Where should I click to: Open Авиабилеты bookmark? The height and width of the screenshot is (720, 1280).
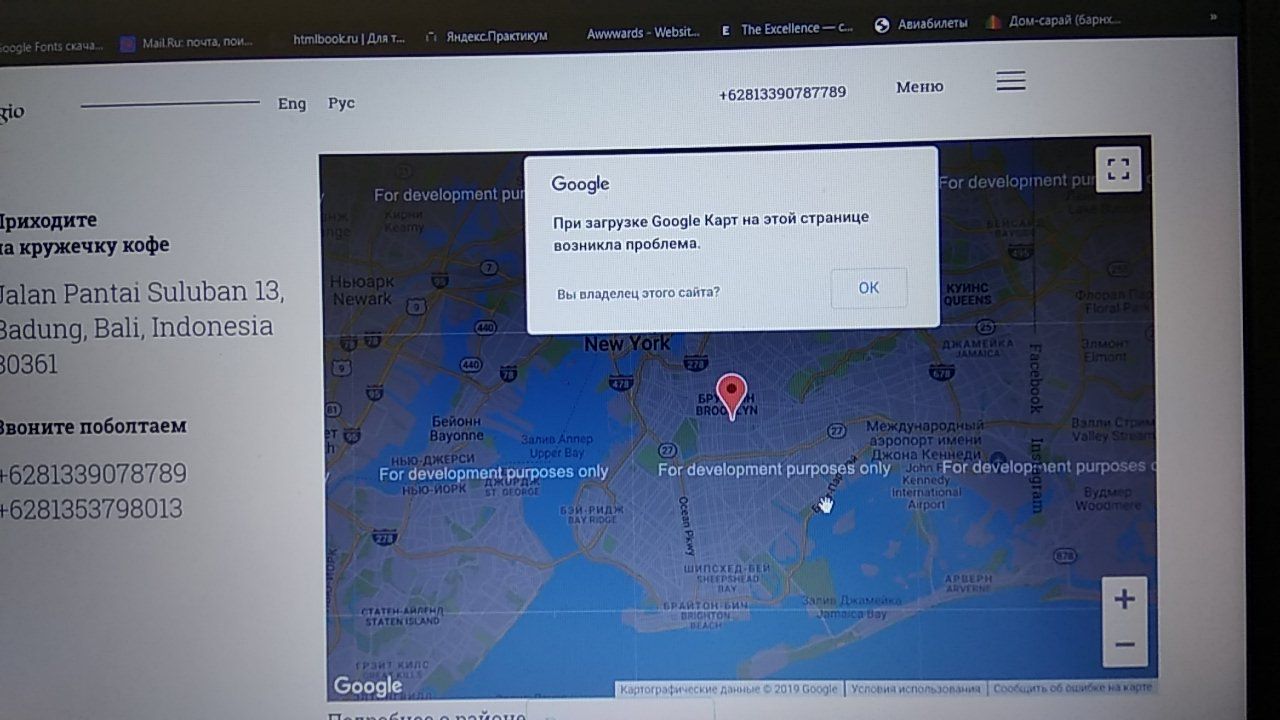tap(922, 25)
